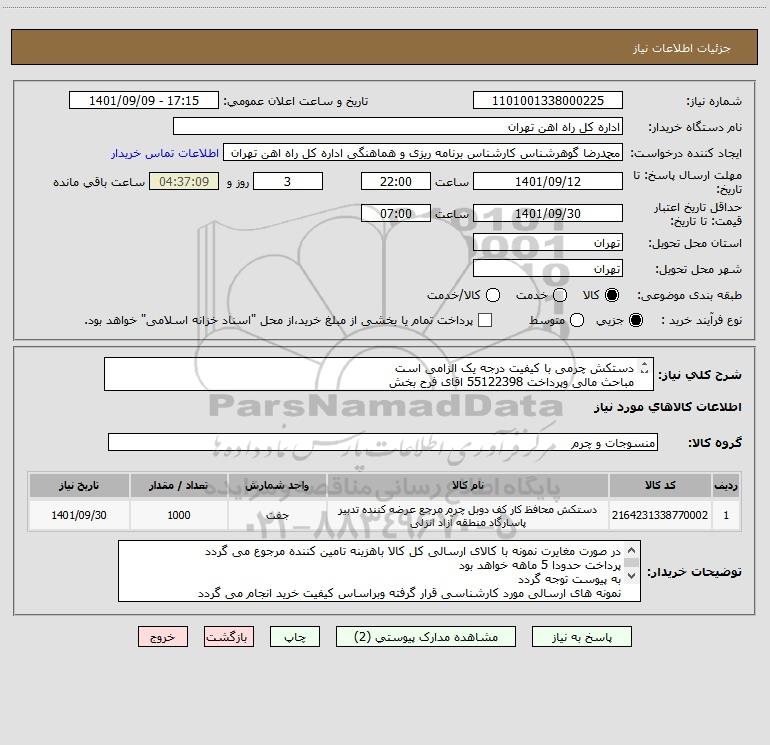Select the خدمت radio button
The width and height of the screenshot is (770, 745).
click(560, 295)
